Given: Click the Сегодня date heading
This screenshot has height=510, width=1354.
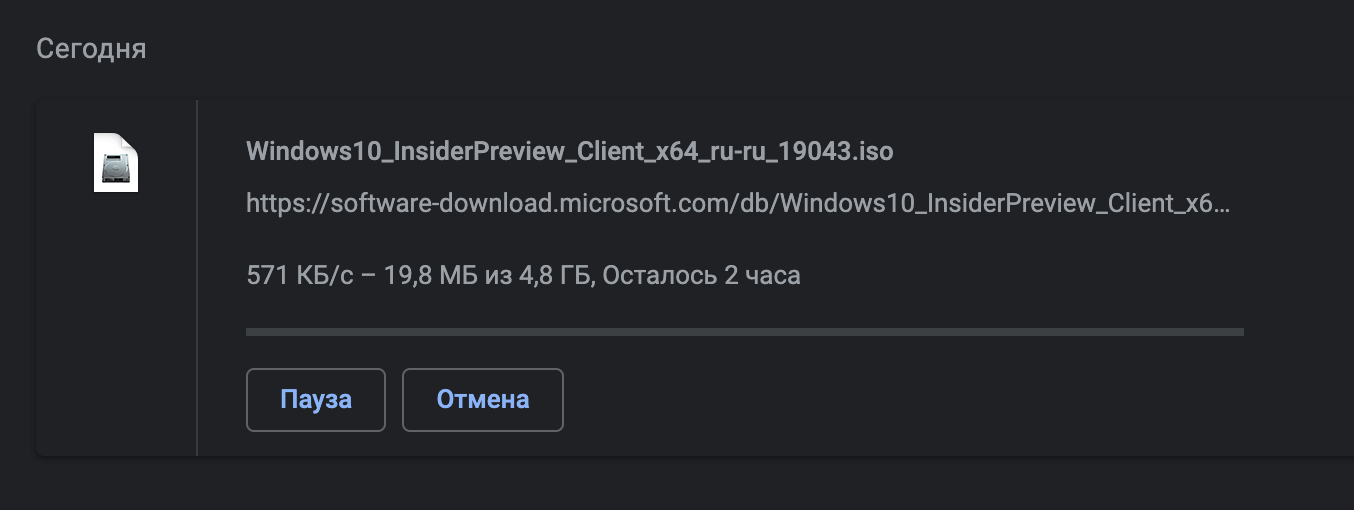Looking at the screenshot, I should pyautogui.click(x=91, y=49).
